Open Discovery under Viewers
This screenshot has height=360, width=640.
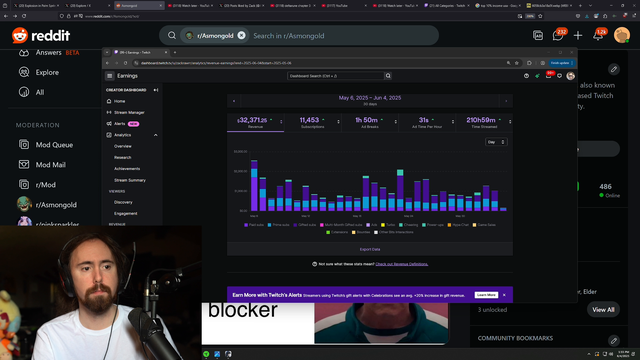pyautogui.click(x=123, y=202)
